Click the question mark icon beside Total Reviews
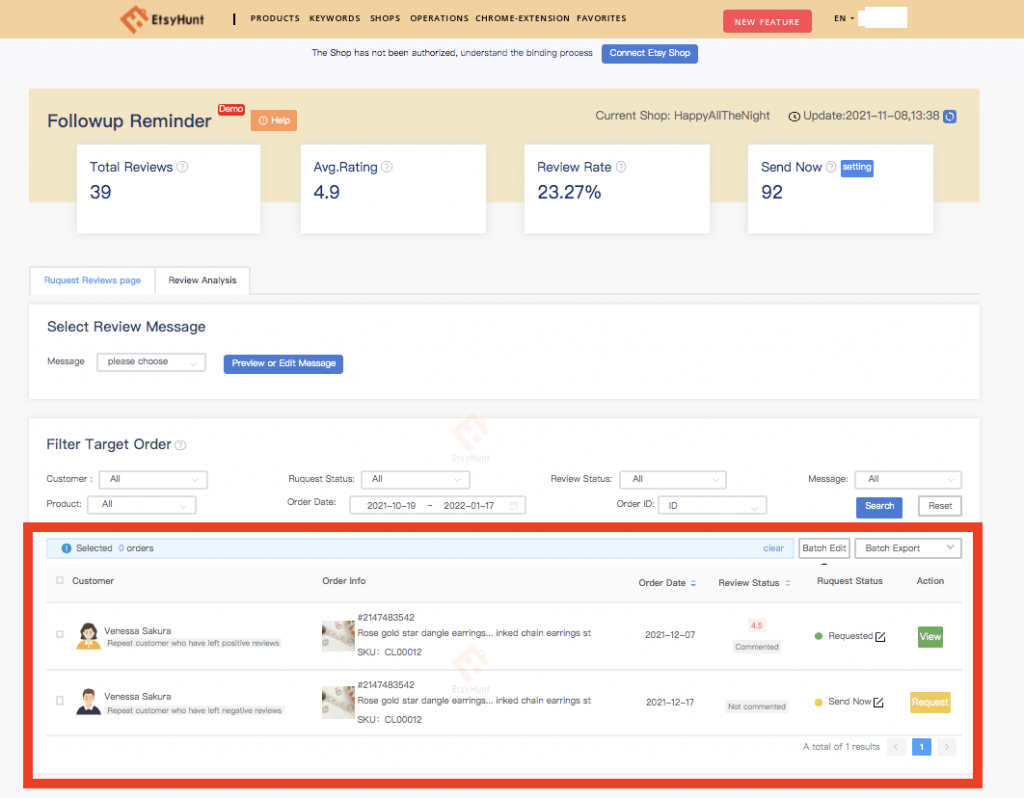This screenshot has height=798, width=1024. click(182, 167)
